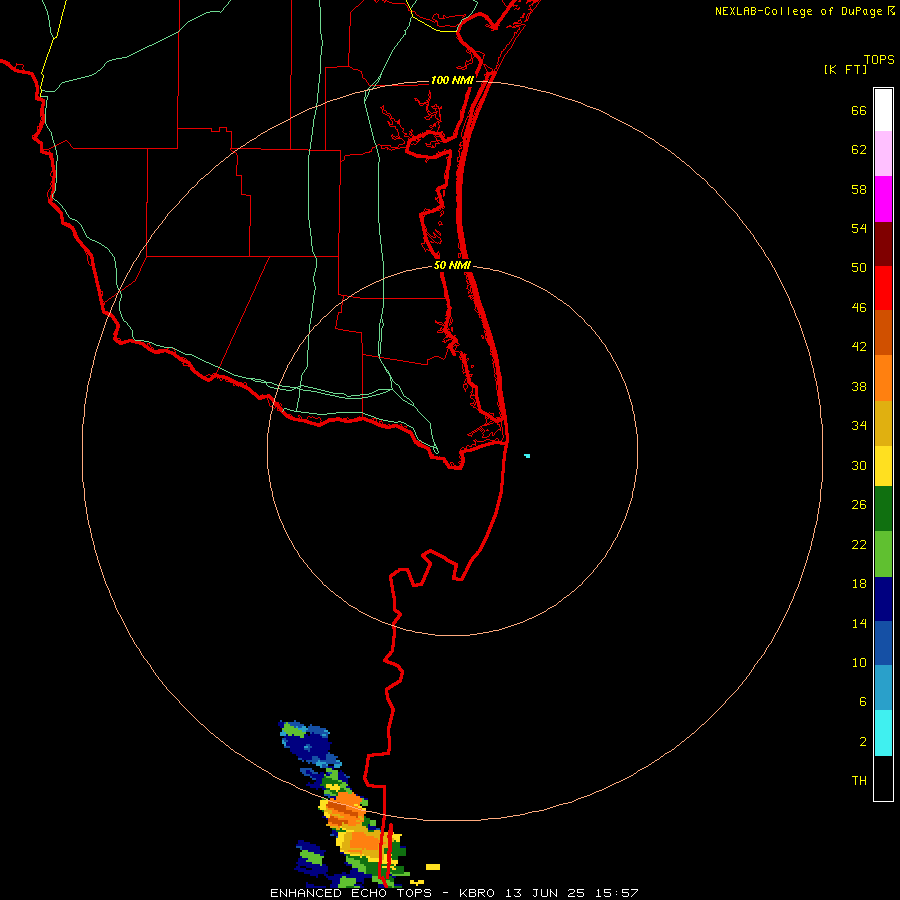Click the "2" legend value
This screenshot has height=900, width=900.
pos(863,742)
